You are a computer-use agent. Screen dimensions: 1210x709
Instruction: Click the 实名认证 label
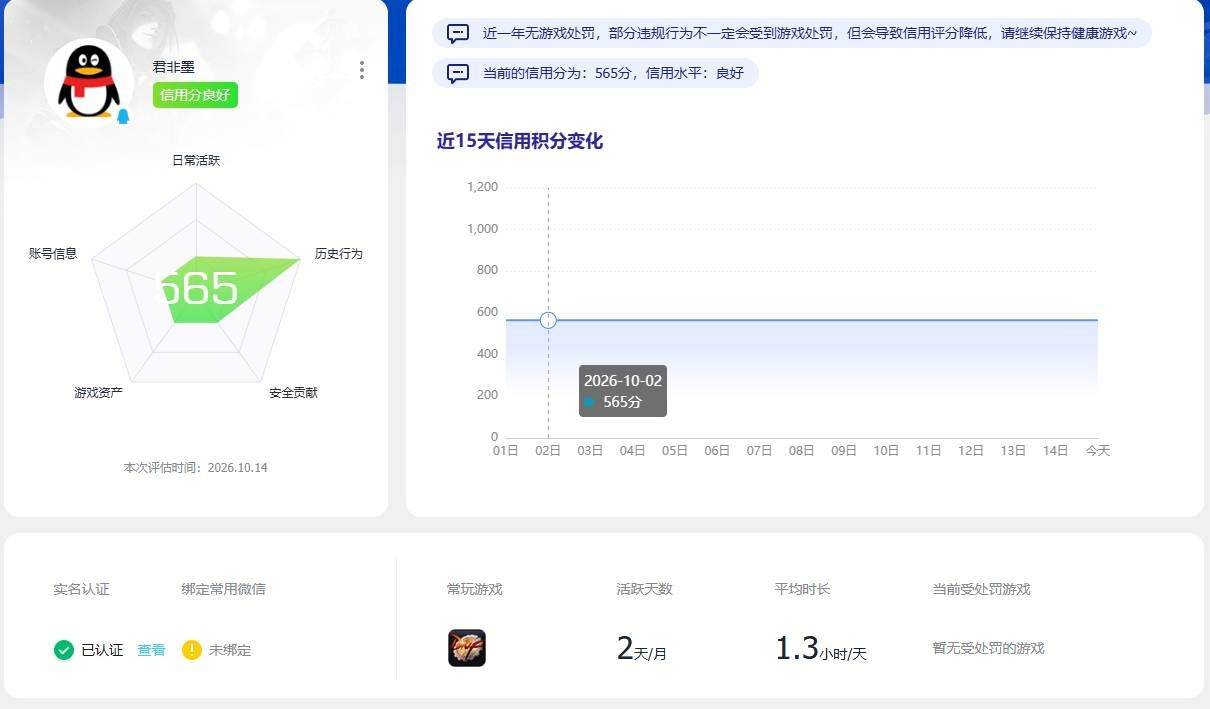(82, 589)
